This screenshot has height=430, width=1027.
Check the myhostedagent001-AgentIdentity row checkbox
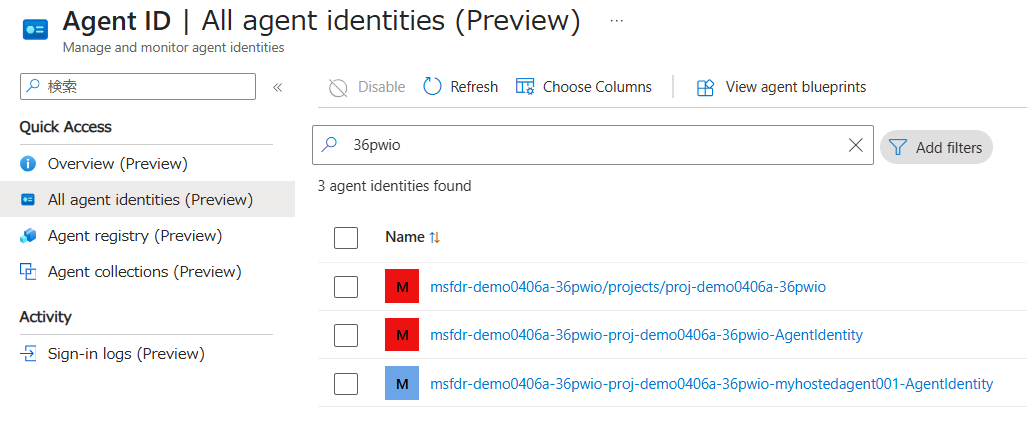(x=346, y=383)
